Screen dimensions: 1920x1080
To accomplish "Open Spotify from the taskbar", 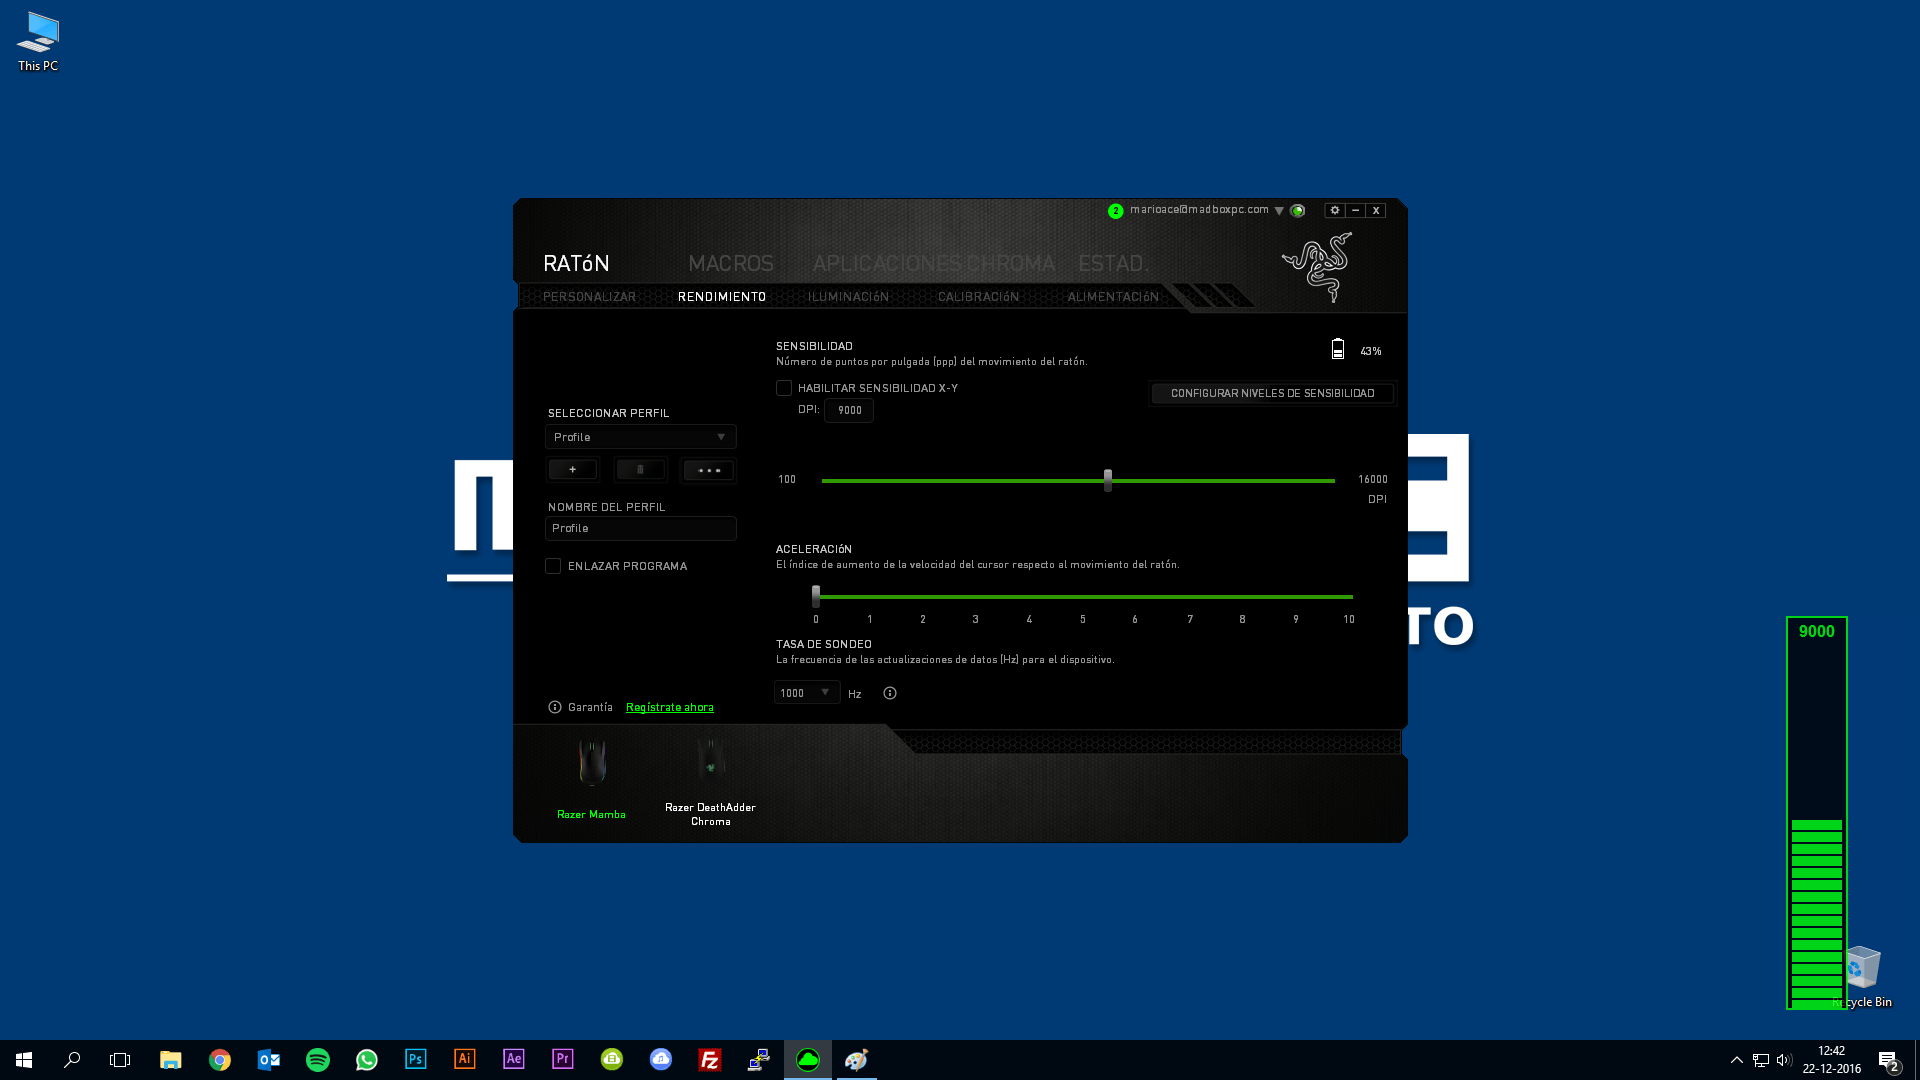I will click(x=318, y=1059).
